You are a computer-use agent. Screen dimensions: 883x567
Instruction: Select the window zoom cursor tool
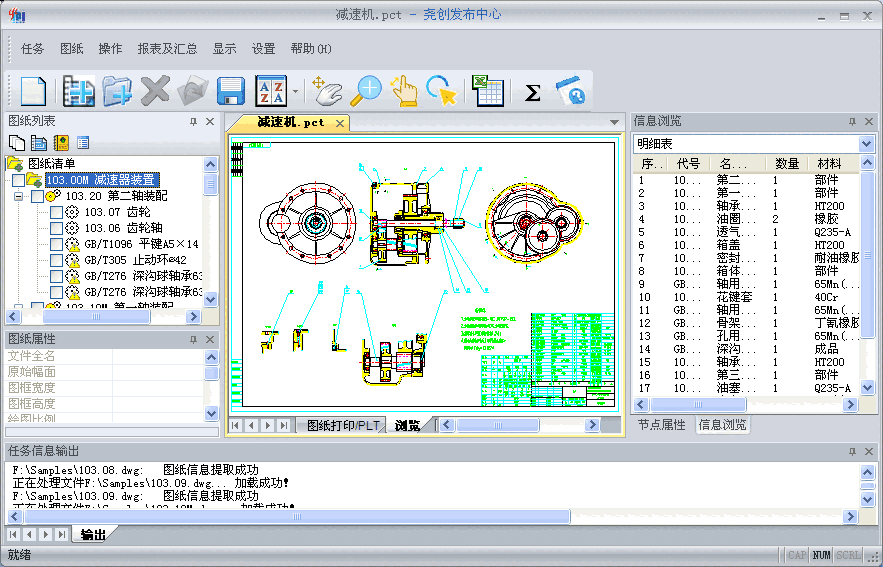[x=441, y=91]
